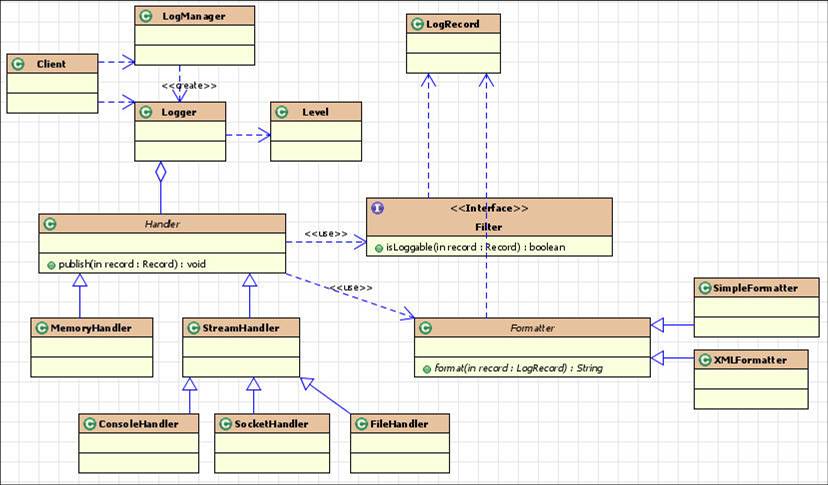This screenshot has width=828, height=485.
Task: Click the <<use>> label pointing to Filter
Action: (326, 233)
